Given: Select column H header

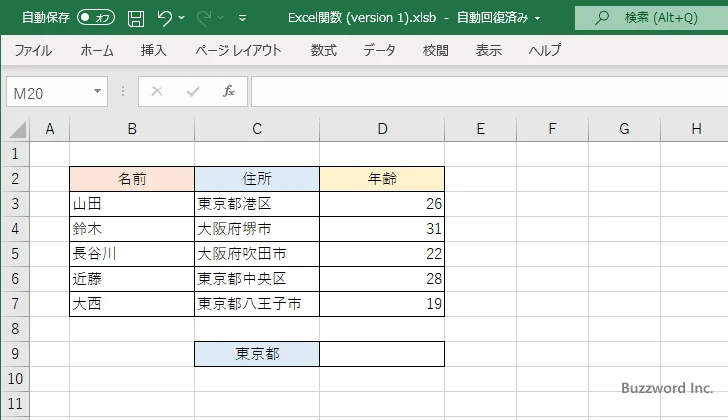Looking at the screenshot, I should [695, 129].
